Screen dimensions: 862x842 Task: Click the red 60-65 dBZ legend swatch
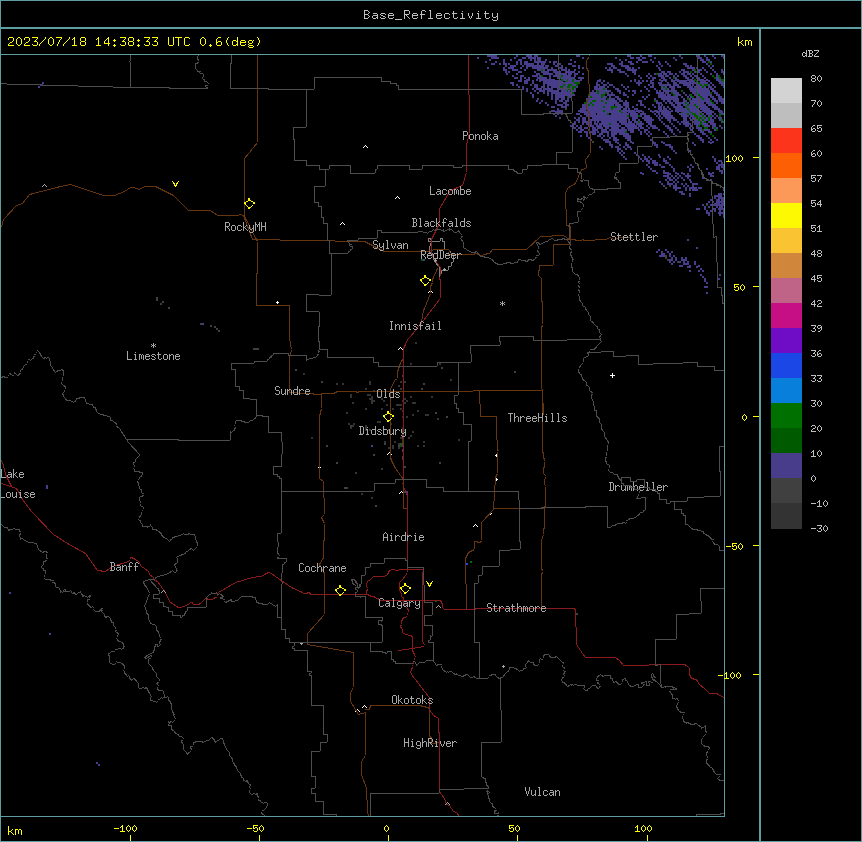(x=786, y=140)
